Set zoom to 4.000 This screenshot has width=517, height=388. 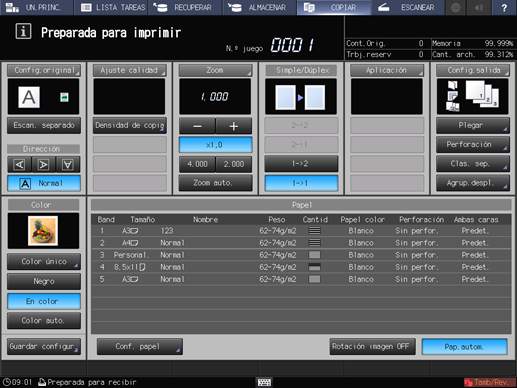click(x=197, y=164)
